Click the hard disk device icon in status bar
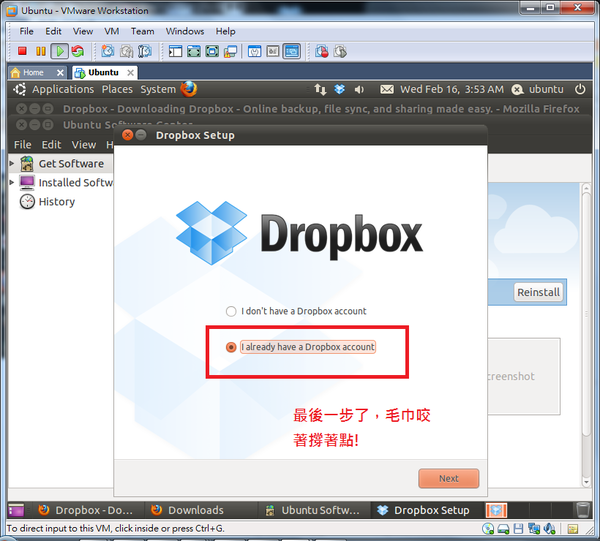The width and height of the screenshot is (600, 541). tap(503, 529)
